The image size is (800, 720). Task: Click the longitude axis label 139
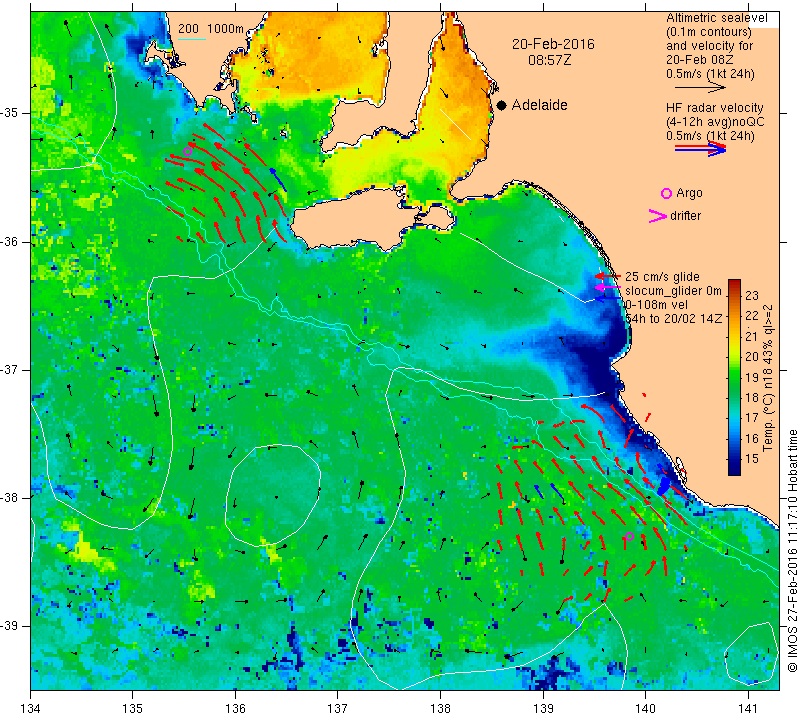543,709
